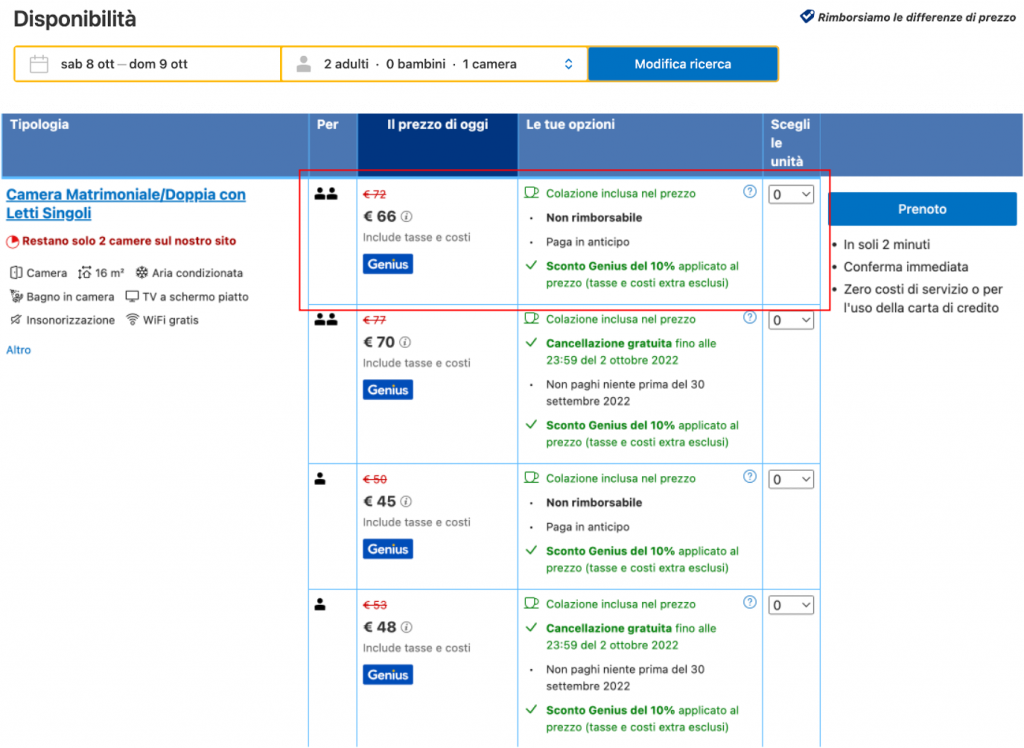Click Genius badge under € 66 price

[x=387, y=264]
